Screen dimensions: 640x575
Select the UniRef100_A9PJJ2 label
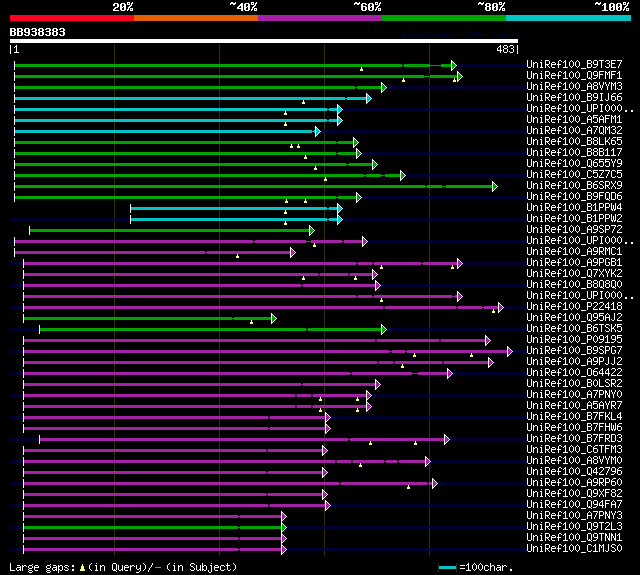574,362
